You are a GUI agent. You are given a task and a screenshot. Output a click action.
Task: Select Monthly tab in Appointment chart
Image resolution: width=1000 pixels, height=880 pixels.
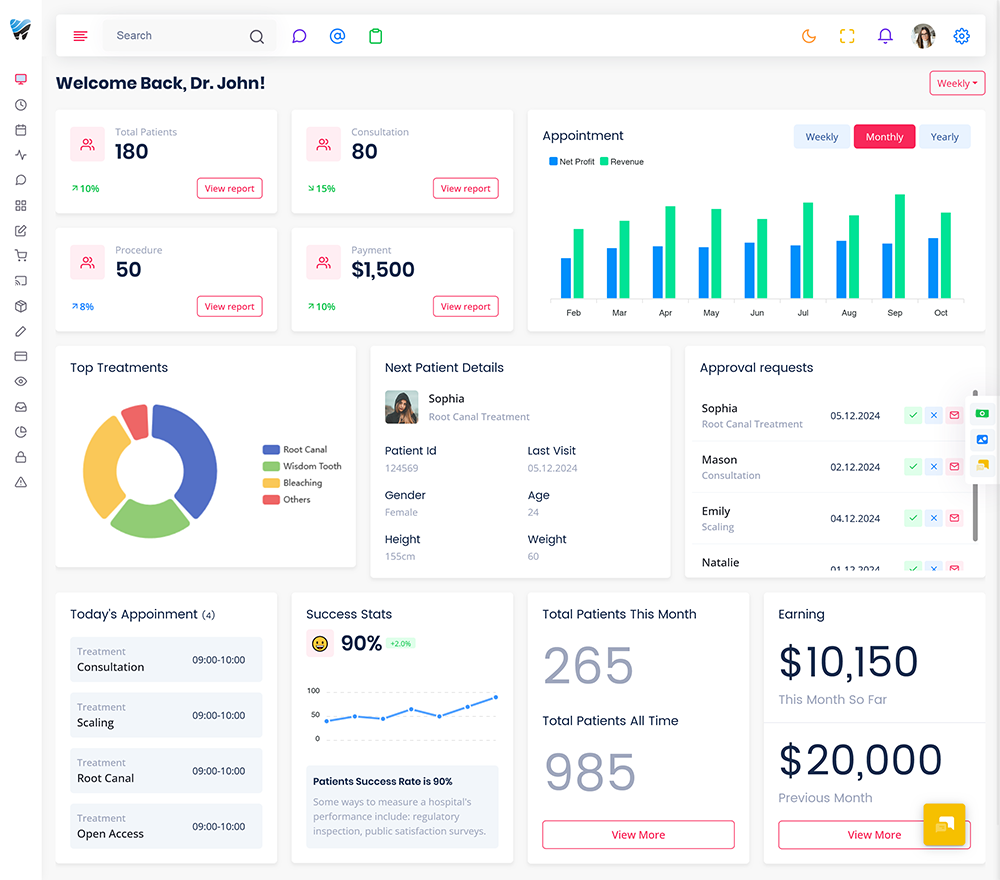884,136
